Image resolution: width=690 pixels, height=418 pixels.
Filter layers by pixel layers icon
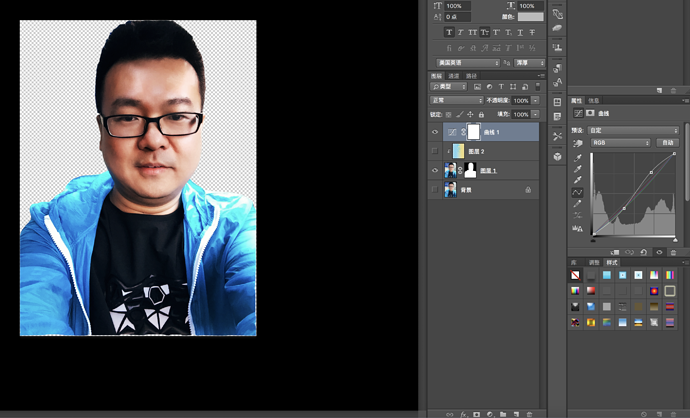477,87
